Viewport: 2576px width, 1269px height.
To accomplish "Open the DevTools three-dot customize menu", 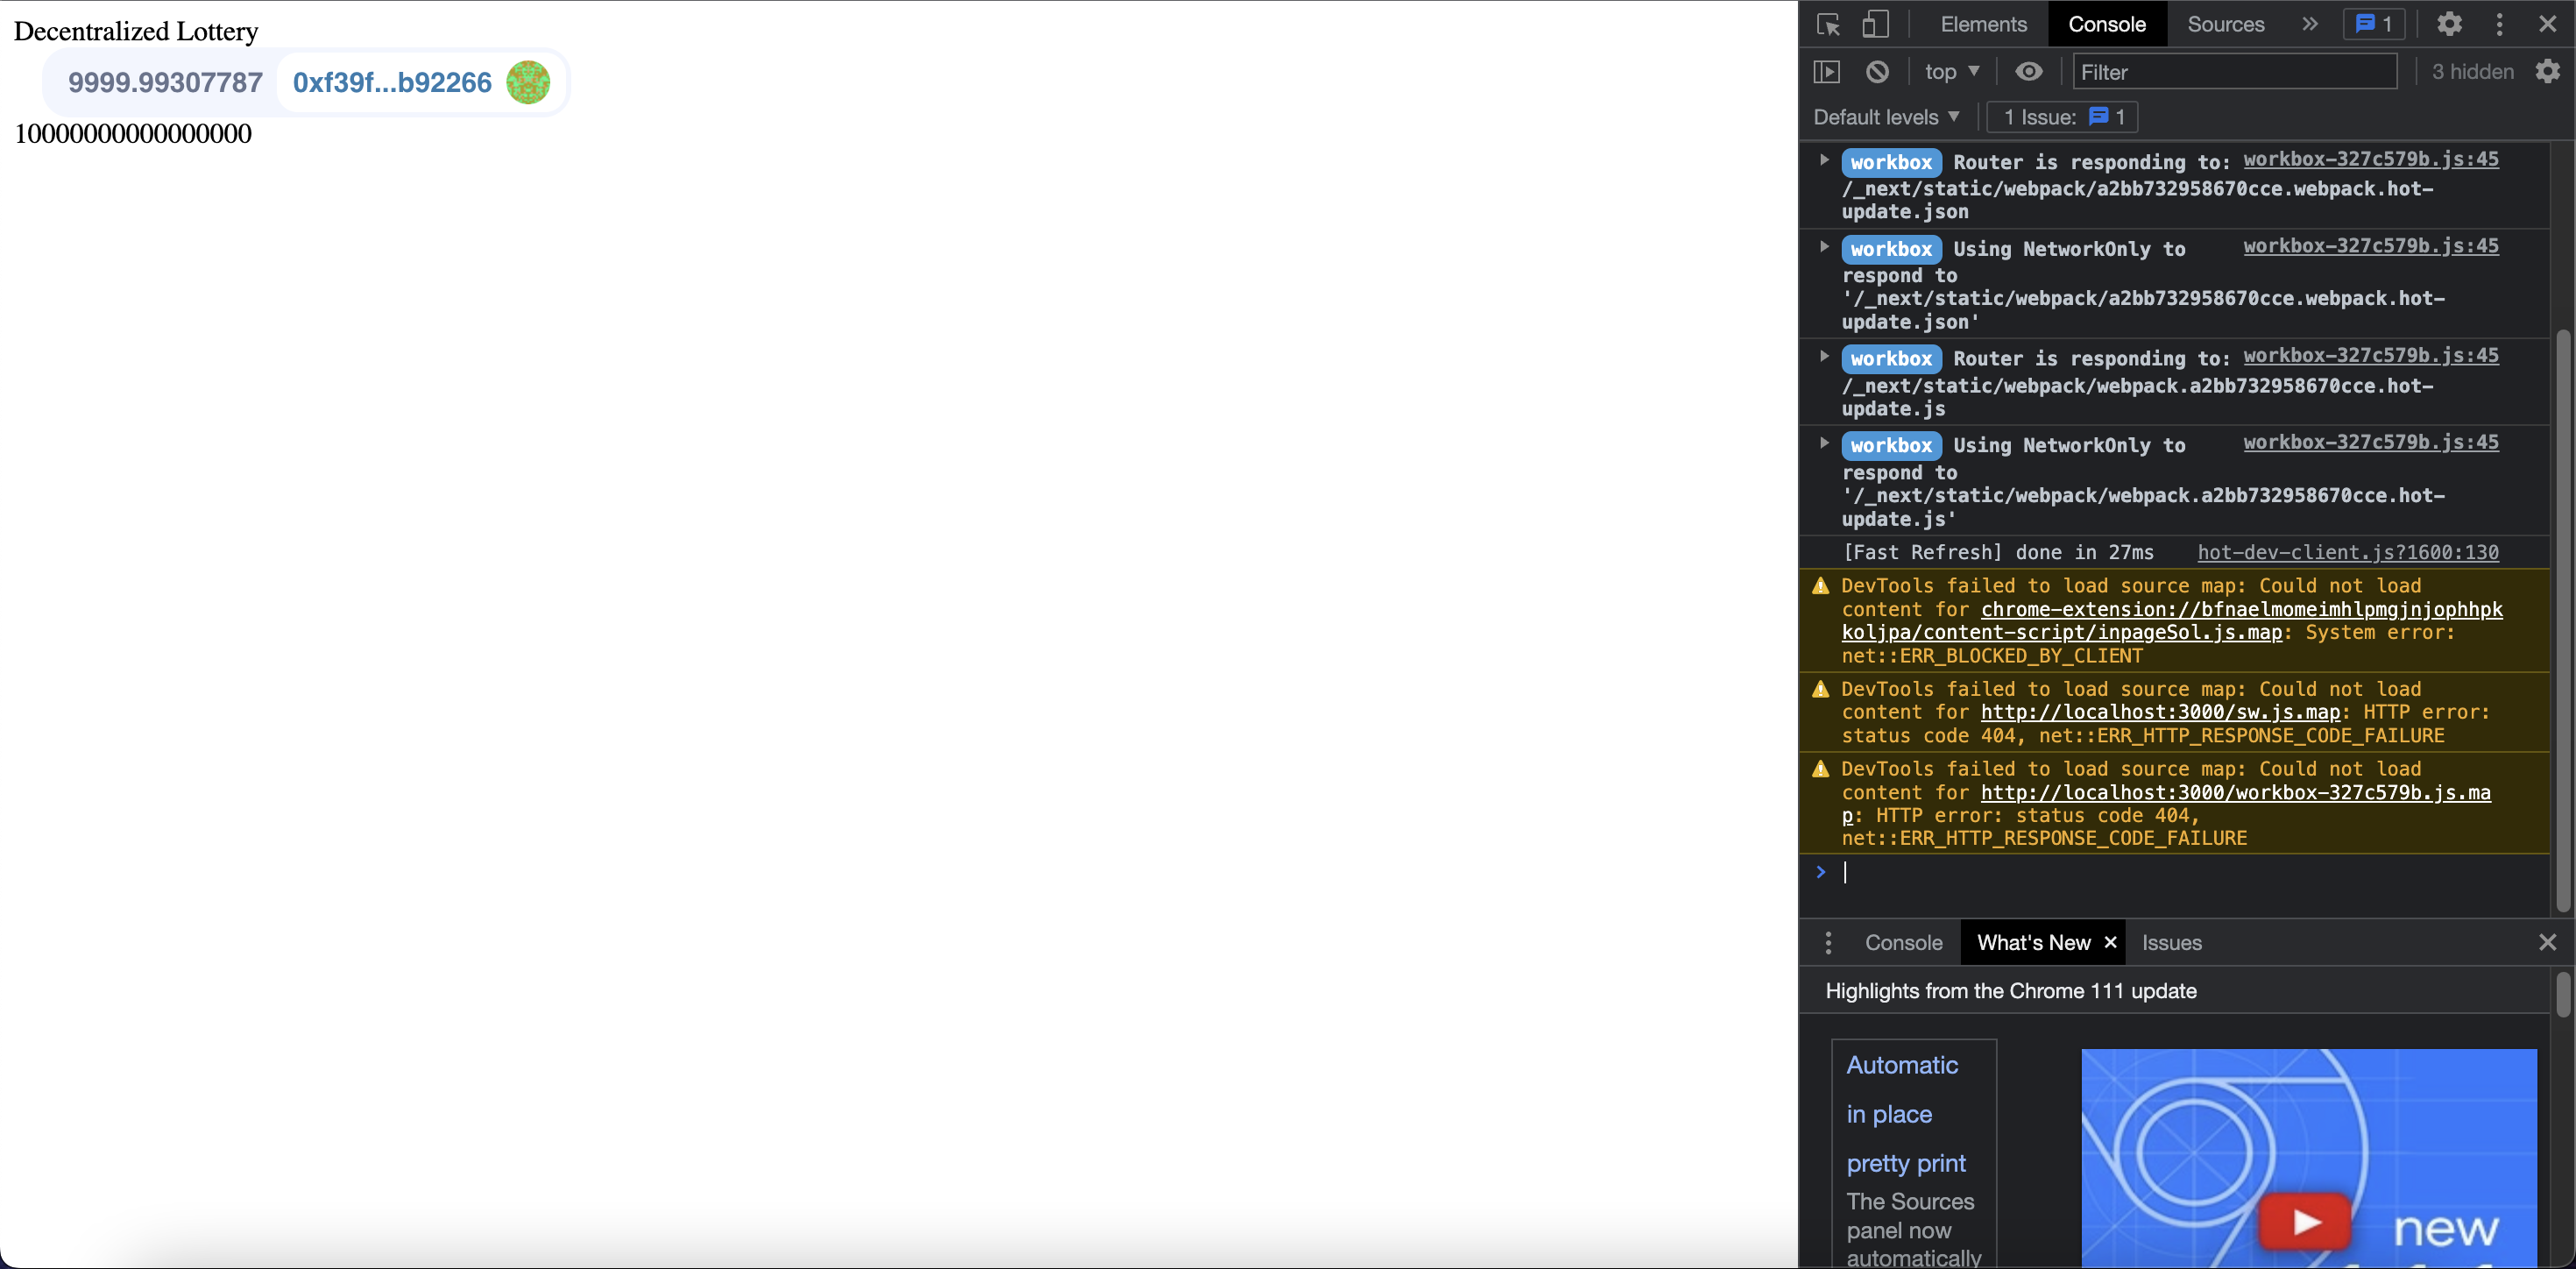I will (2499, 24).
